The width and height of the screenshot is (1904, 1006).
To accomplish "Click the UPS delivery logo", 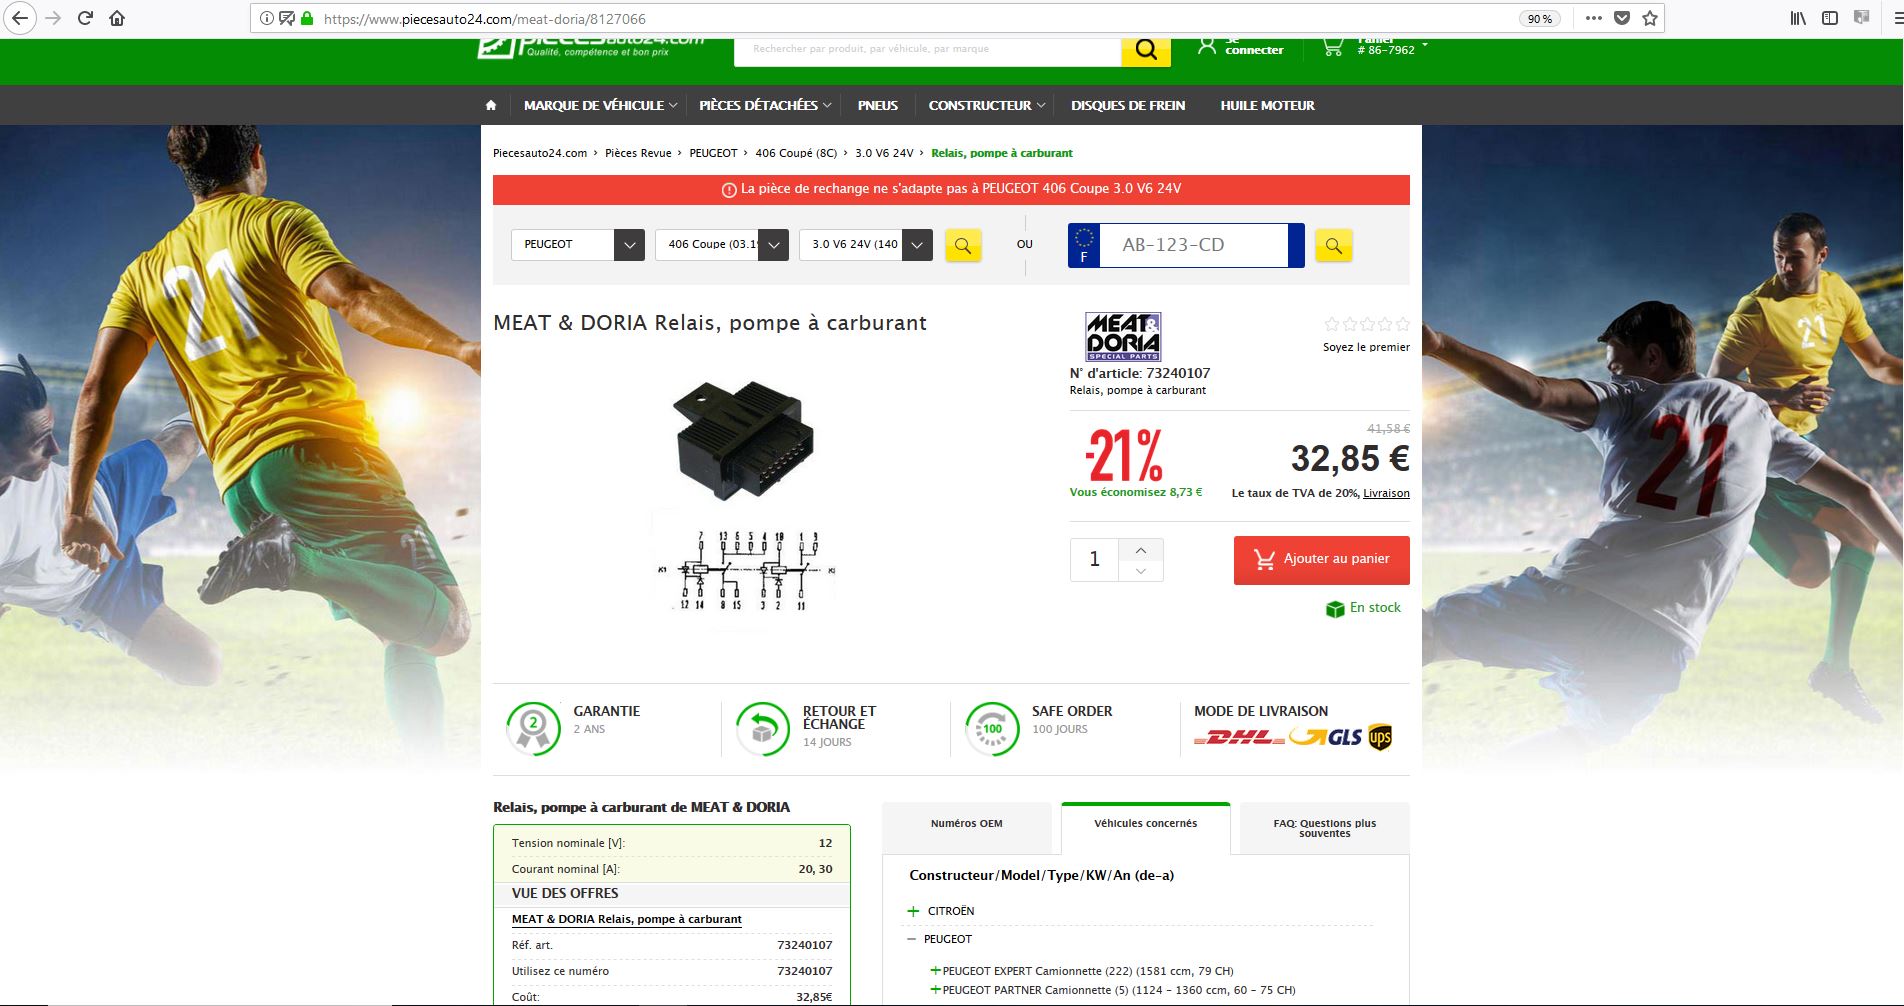I will 1380,738.
